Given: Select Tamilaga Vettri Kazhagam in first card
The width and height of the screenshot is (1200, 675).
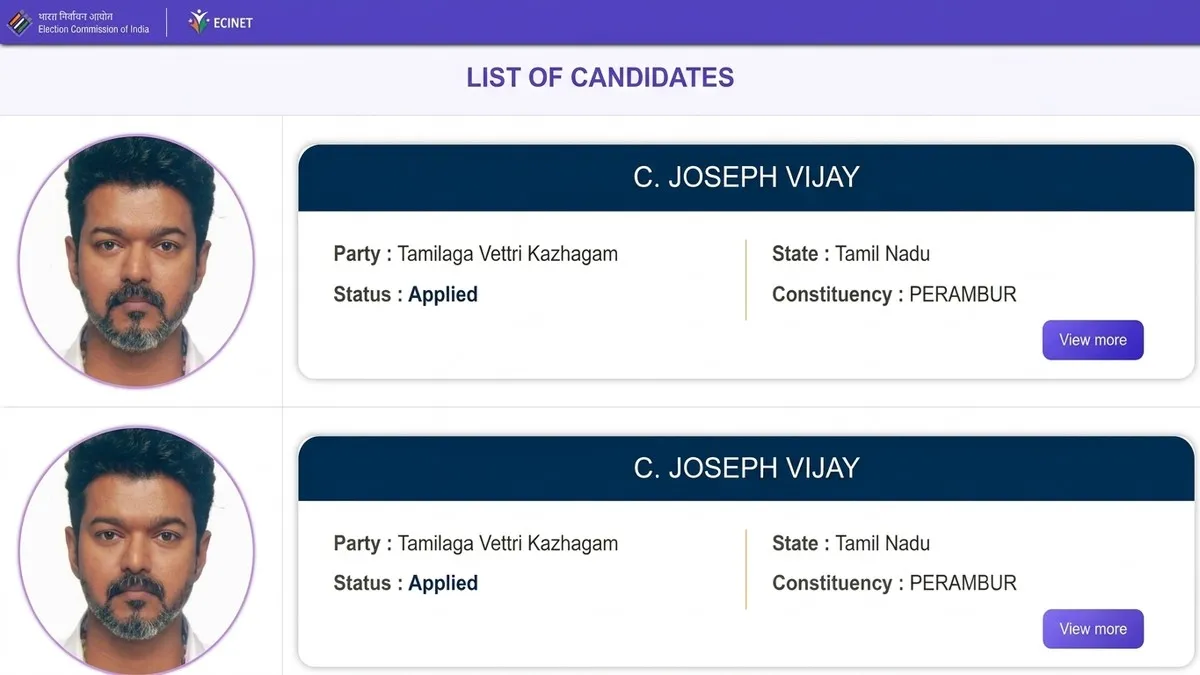Looking at the screenshot, I should click(x=507, y=254).
